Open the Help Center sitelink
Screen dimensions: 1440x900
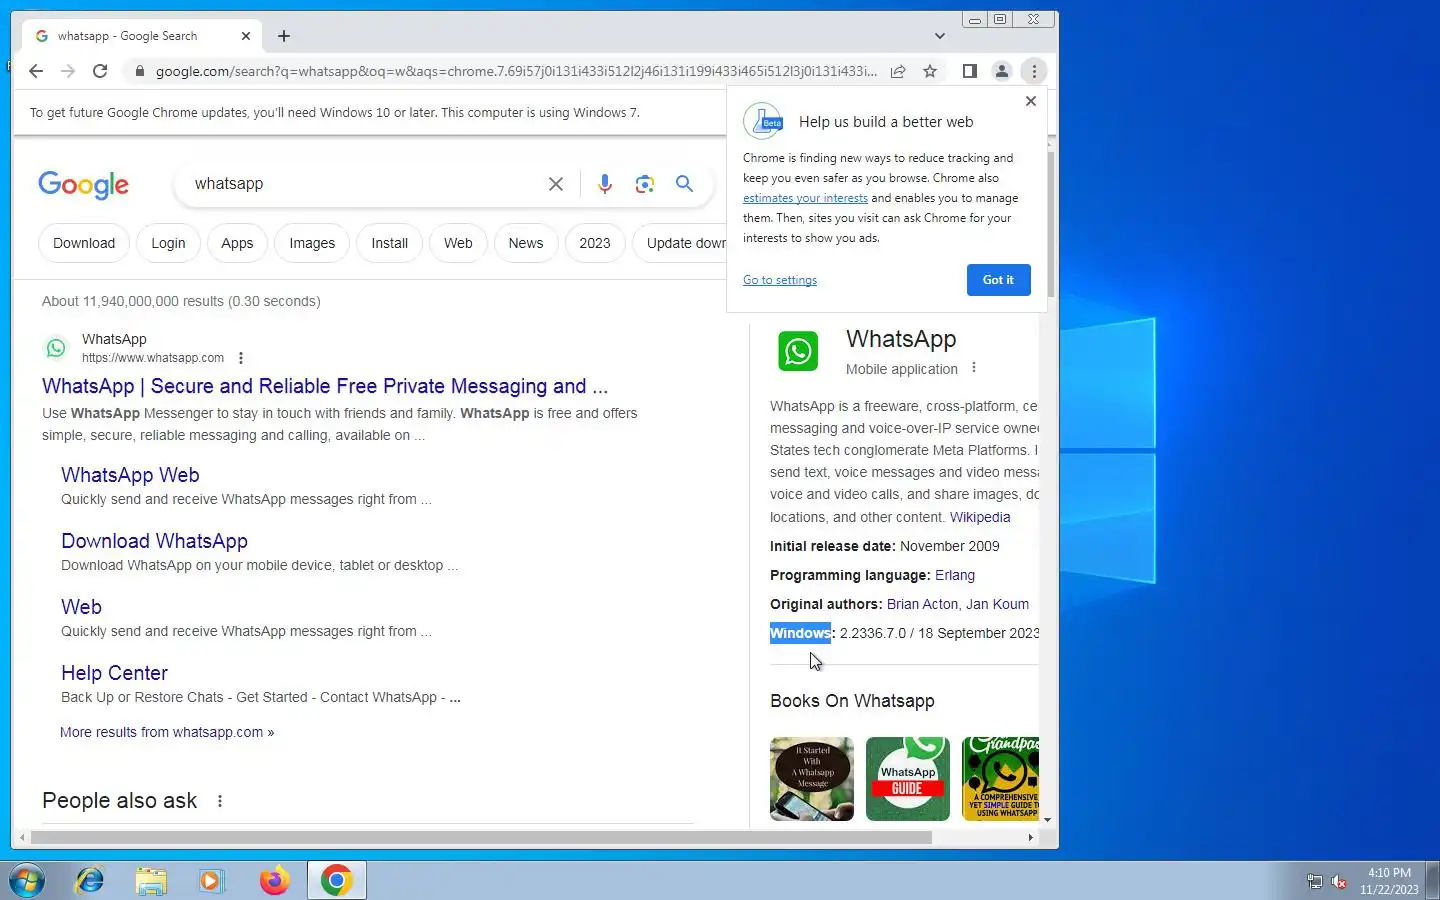click(x=114, y=673)
